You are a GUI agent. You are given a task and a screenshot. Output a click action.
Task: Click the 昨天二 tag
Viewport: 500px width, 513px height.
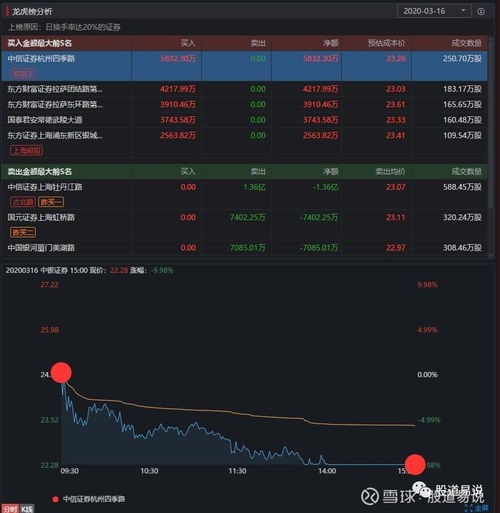pos(23,232)
